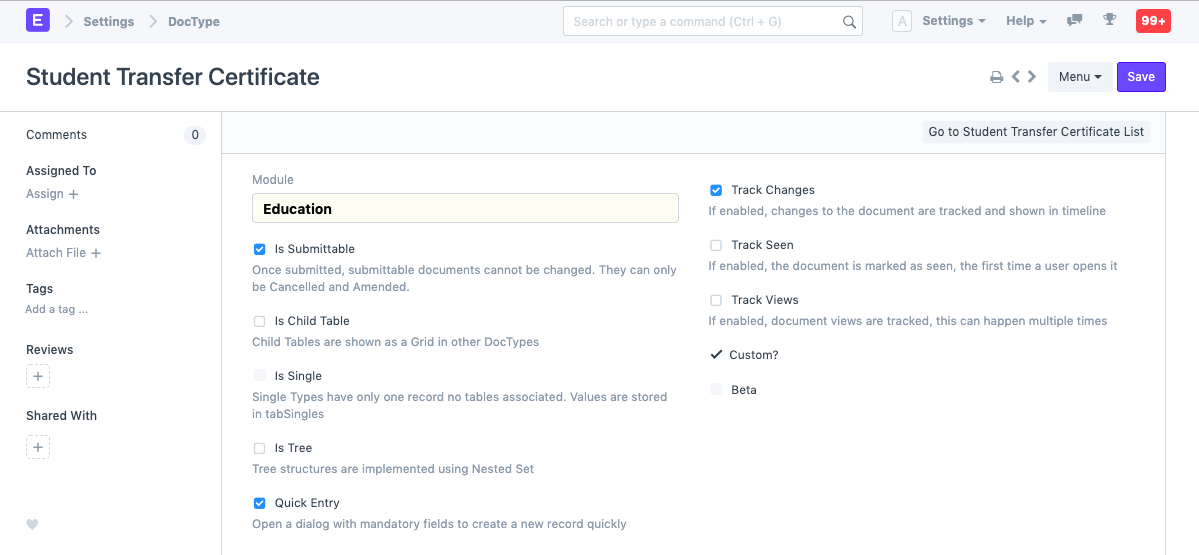Click the comments count badge 0
The image size is (1199, 555).
pyautogui.click(x=194, y=135)
